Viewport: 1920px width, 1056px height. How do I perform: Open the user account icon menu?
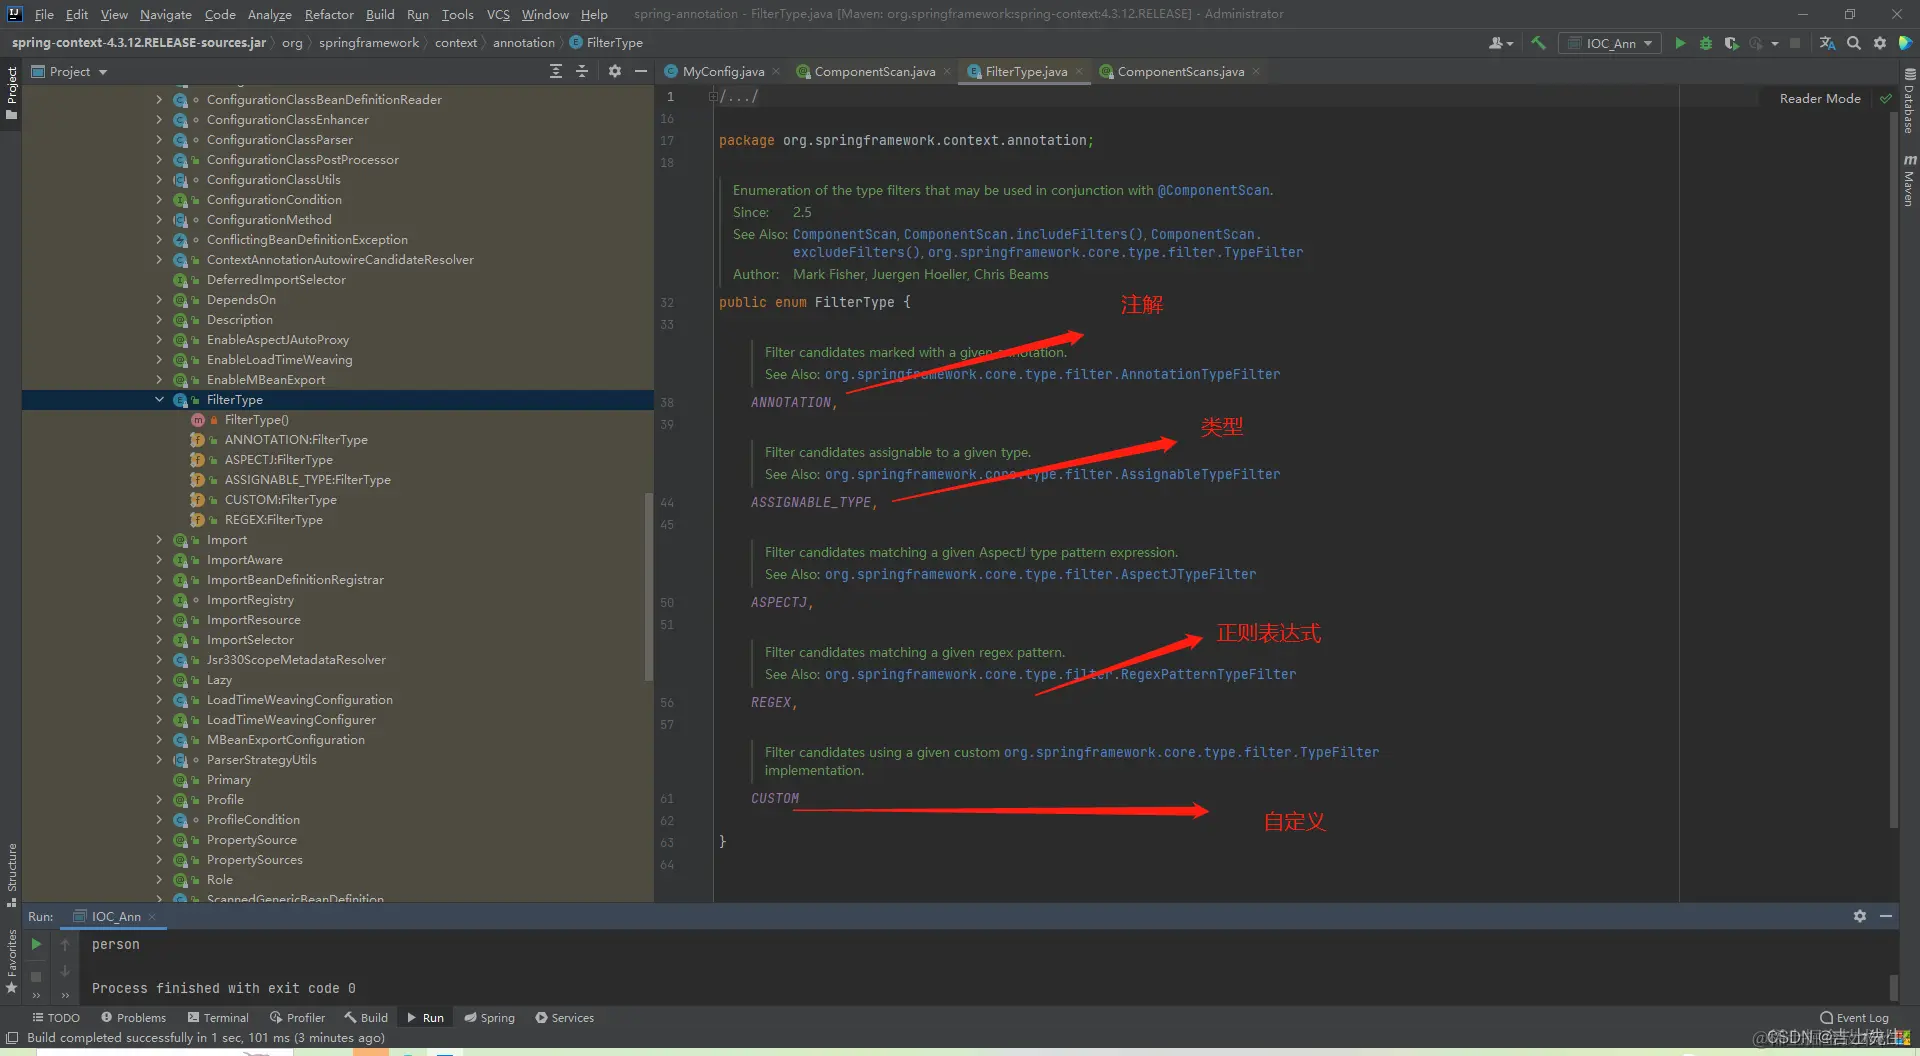tap(1500, 43)
